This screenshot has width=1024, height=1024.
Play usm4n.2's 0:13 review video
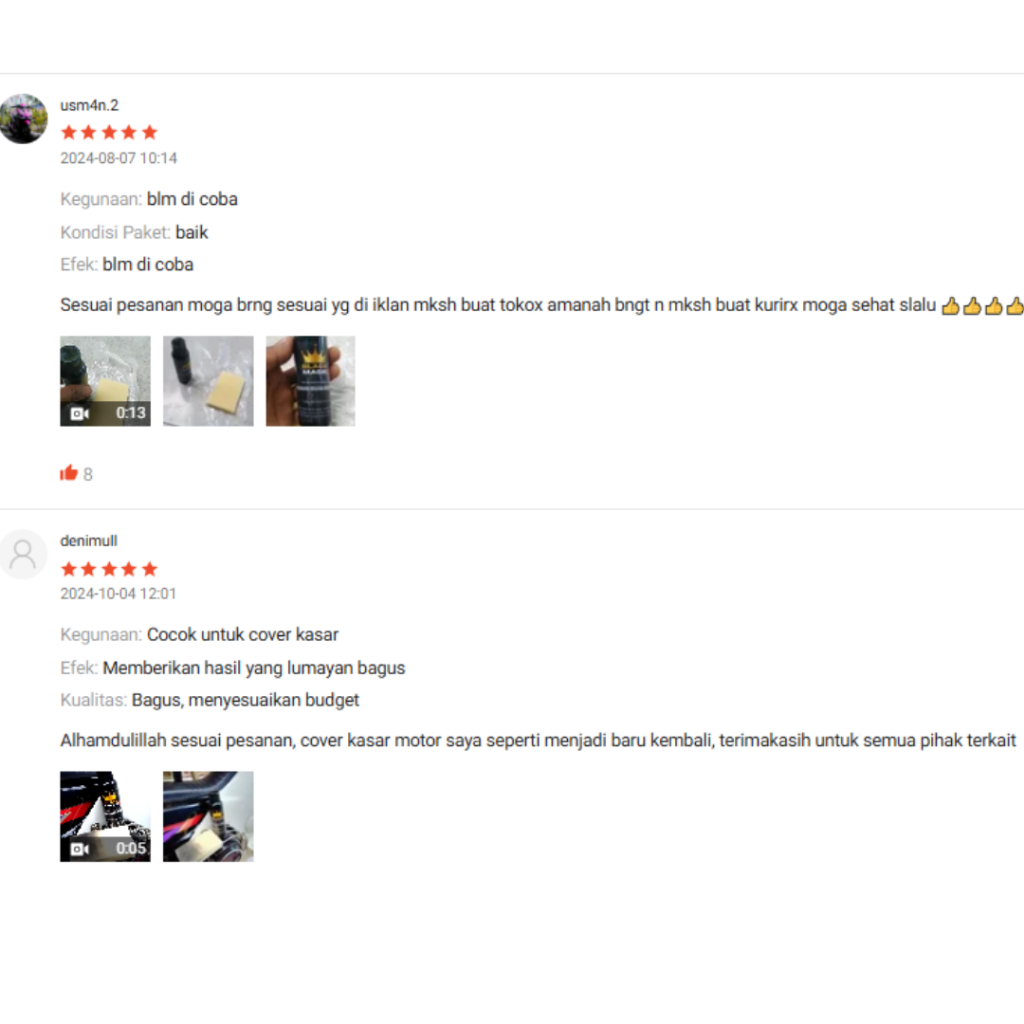[x=105, y=381]
